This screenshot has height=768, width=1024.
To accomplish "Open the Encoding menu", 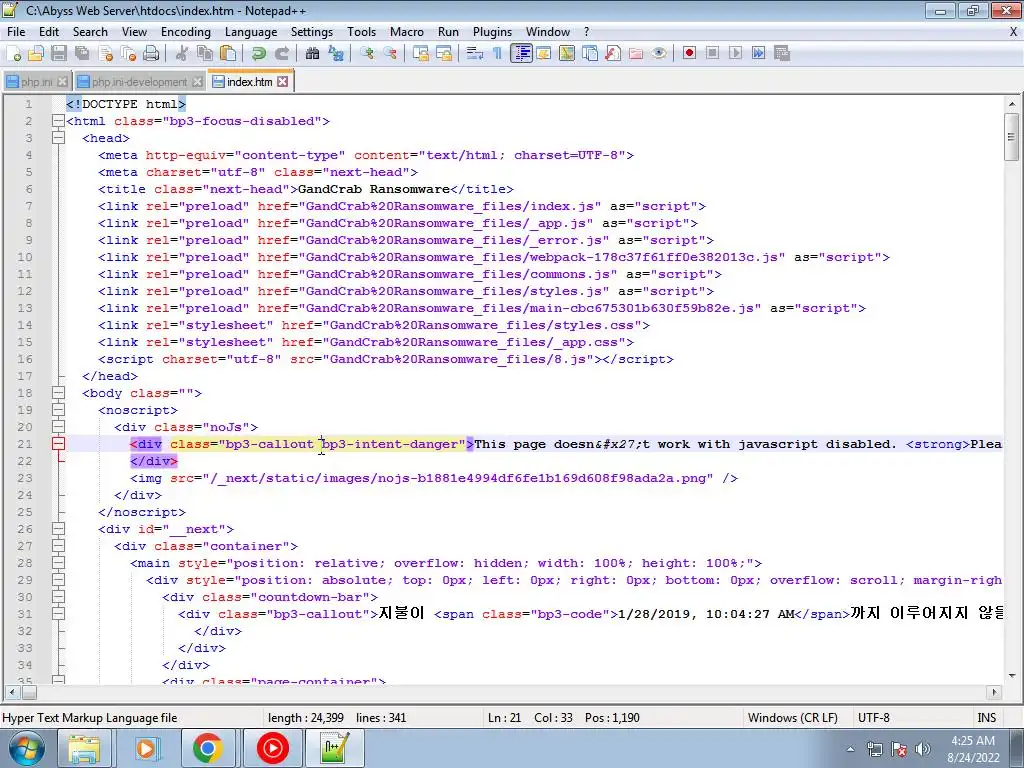I will pyautogui.click(x=185, y=31).
